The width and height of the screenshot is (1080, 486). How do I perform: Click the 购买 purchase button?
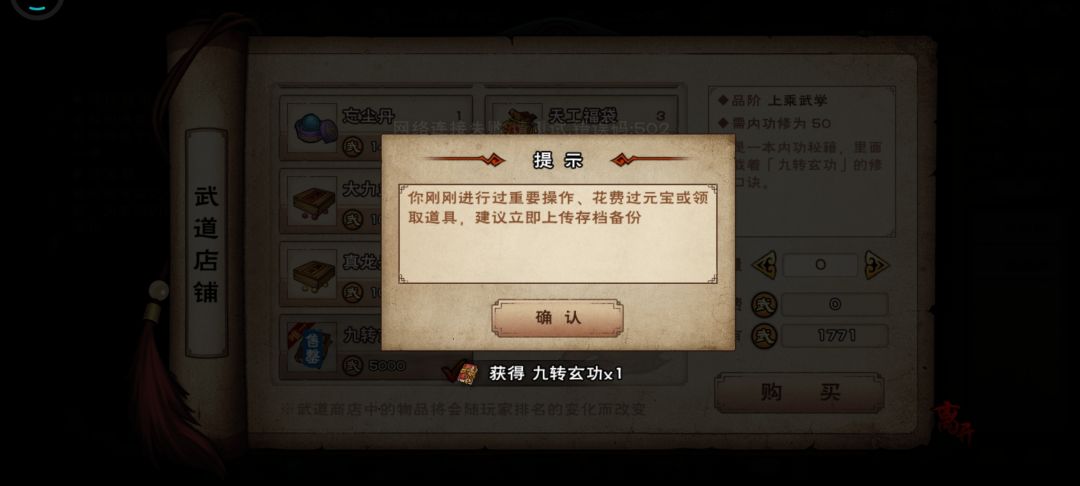(x=799, y=392)
